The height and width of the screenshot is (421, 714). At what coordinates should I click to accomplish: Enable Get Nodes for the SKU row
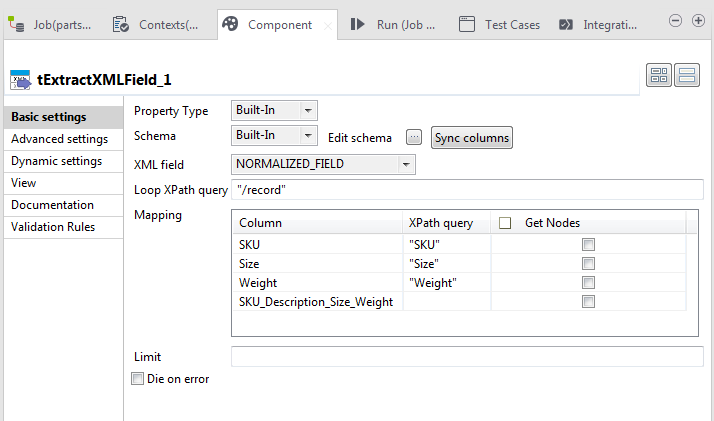click(589, 245)
